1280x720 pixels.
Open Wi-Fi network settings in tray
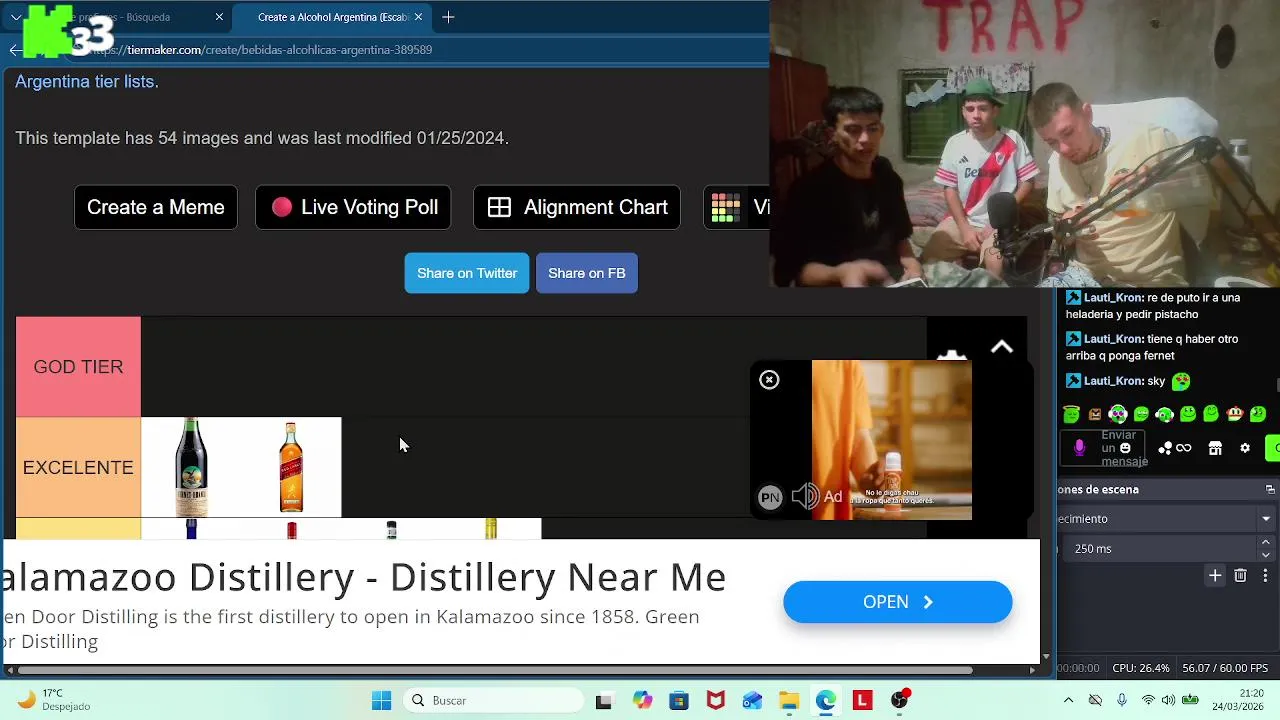[x=1148, y=701]
